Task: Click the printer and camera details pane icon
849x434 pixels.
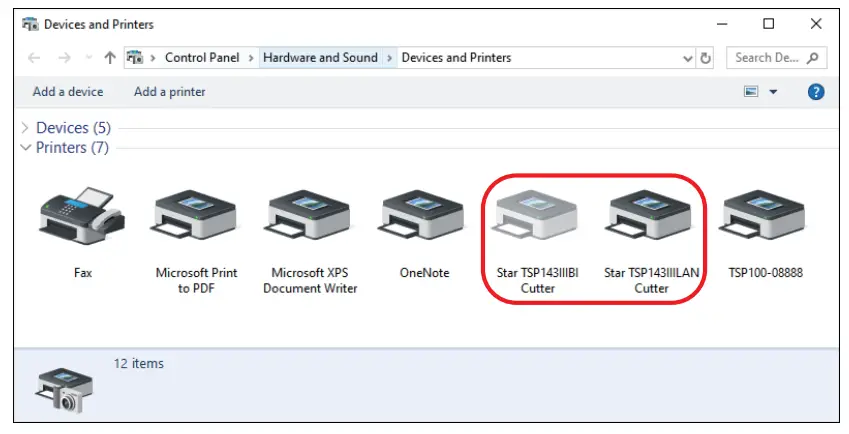Action: tap(64, 391)
